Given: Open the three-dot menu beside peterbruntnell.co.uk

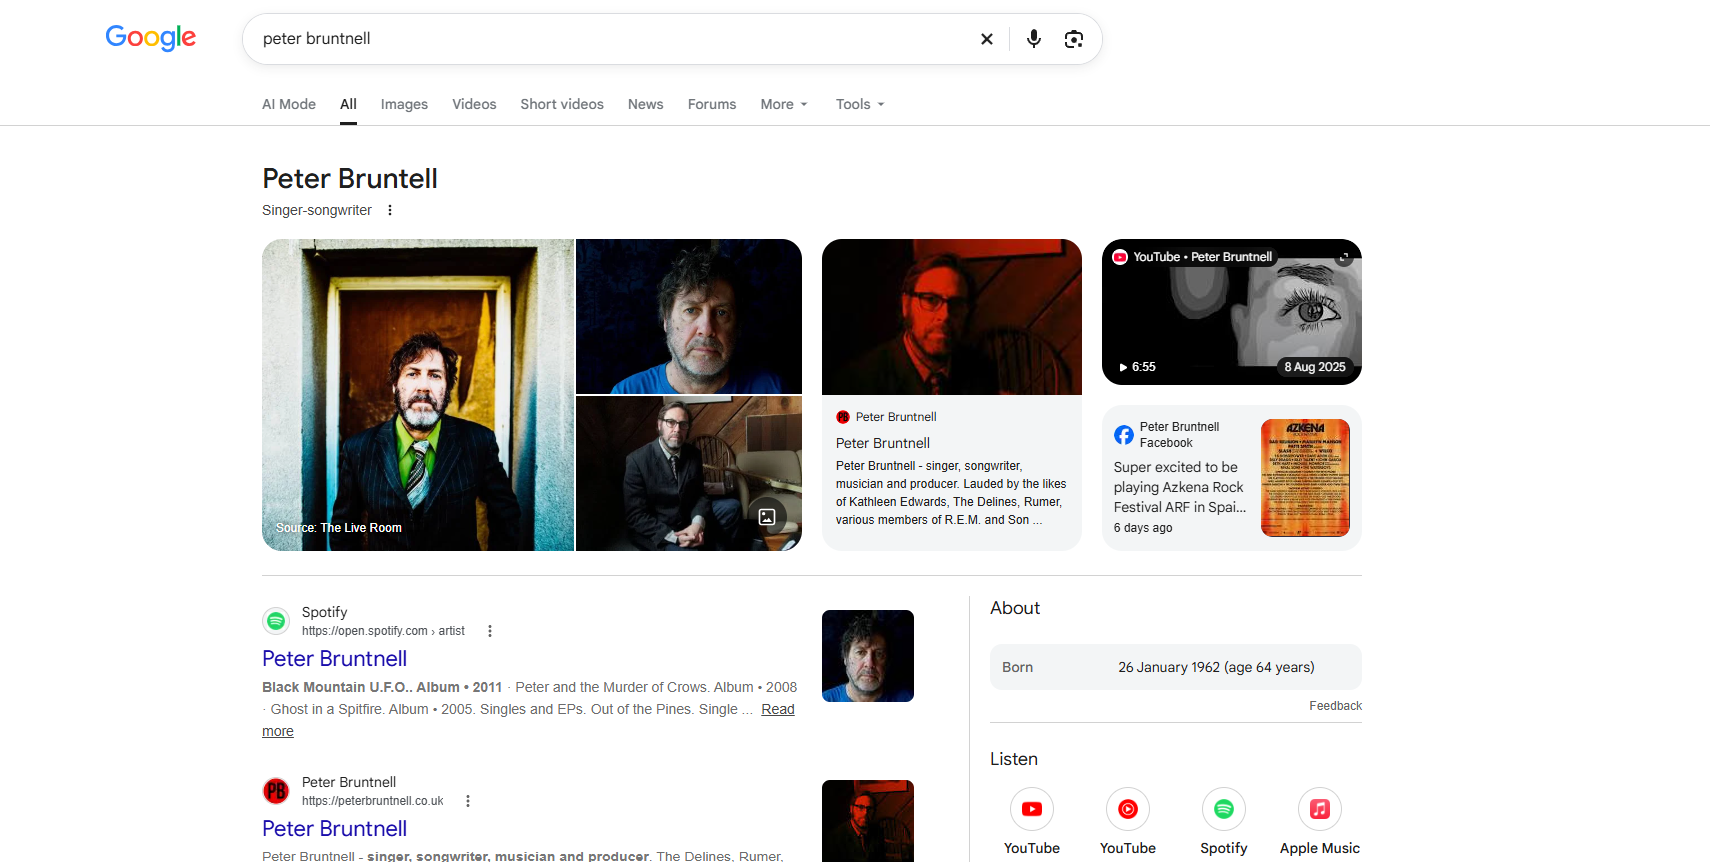Looking at the screenshot, I should tap(468, 801).
